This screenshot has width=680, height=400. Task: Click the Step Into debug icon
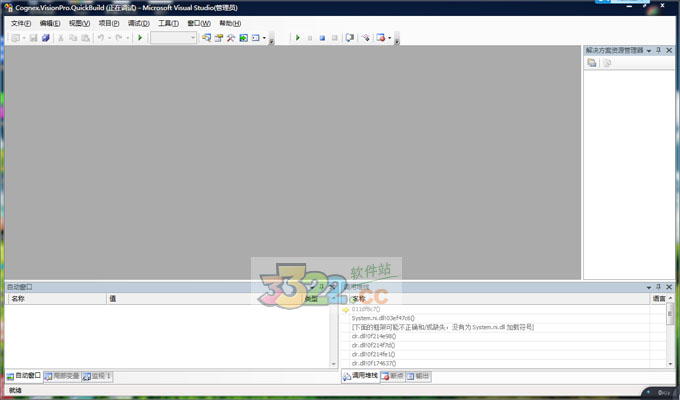[366, 38]
